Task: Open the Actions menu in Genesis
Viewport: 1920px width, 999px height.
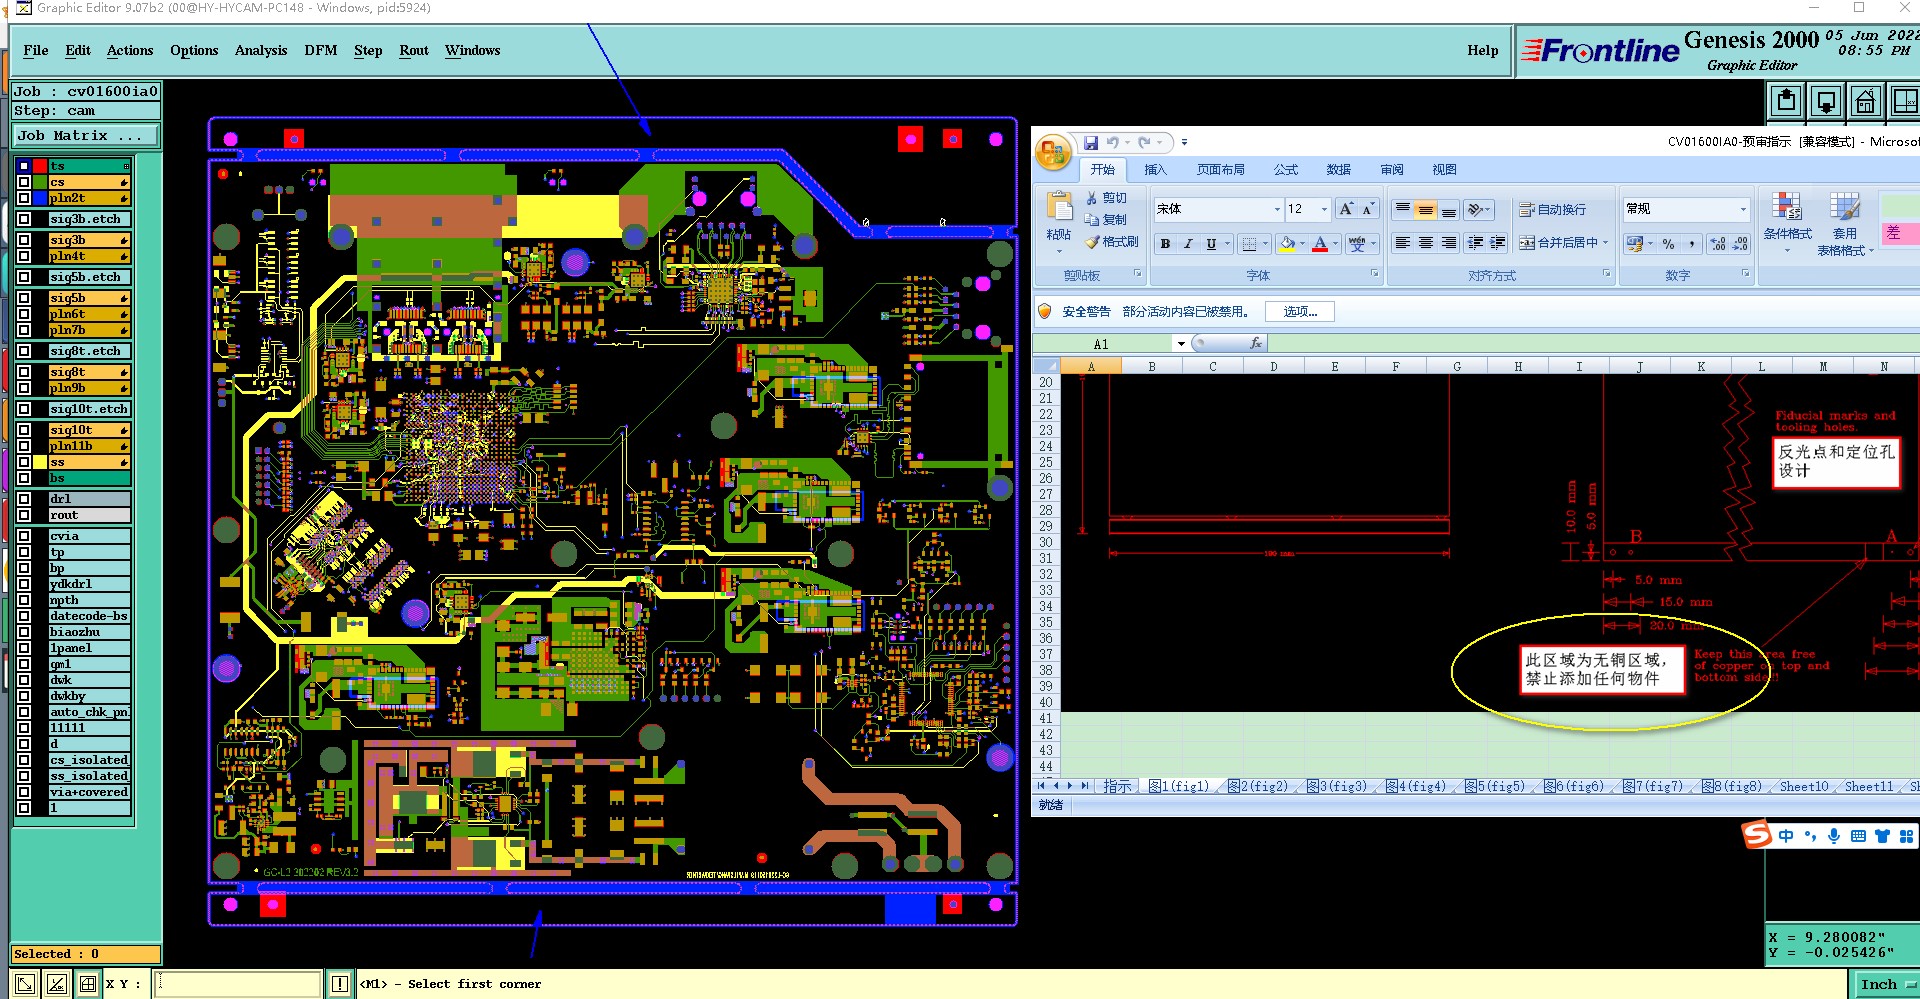Action: click(130, 51)
